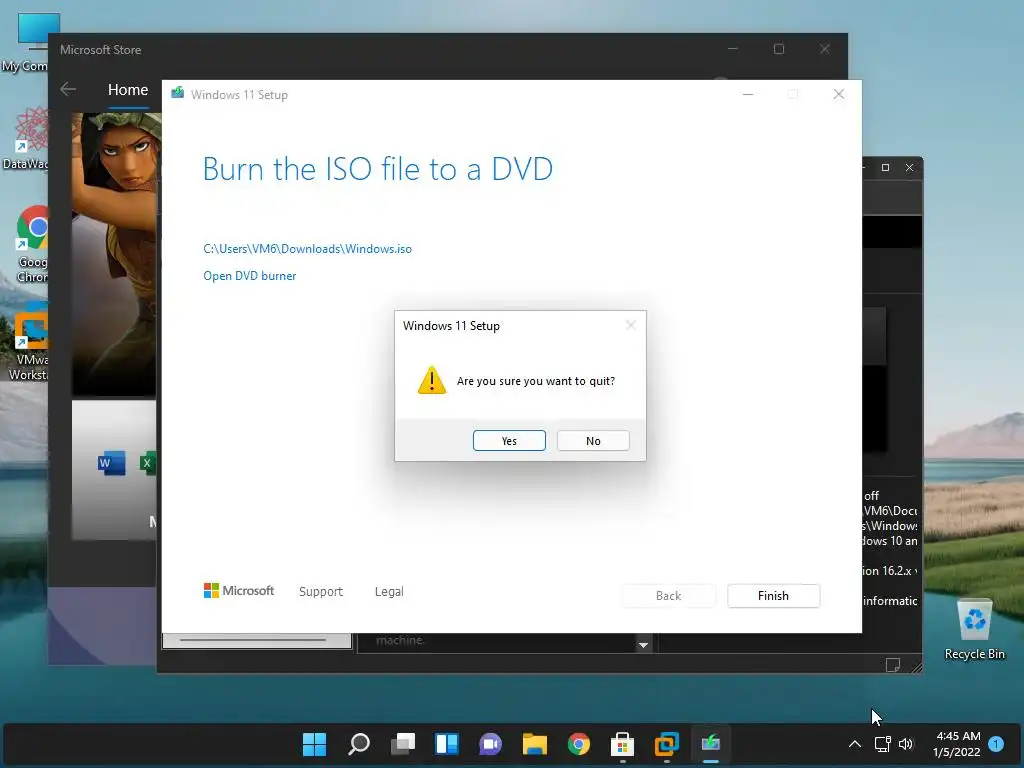
Task: Confirm quitting by clicking Yes
Action: tap(509, 441)
